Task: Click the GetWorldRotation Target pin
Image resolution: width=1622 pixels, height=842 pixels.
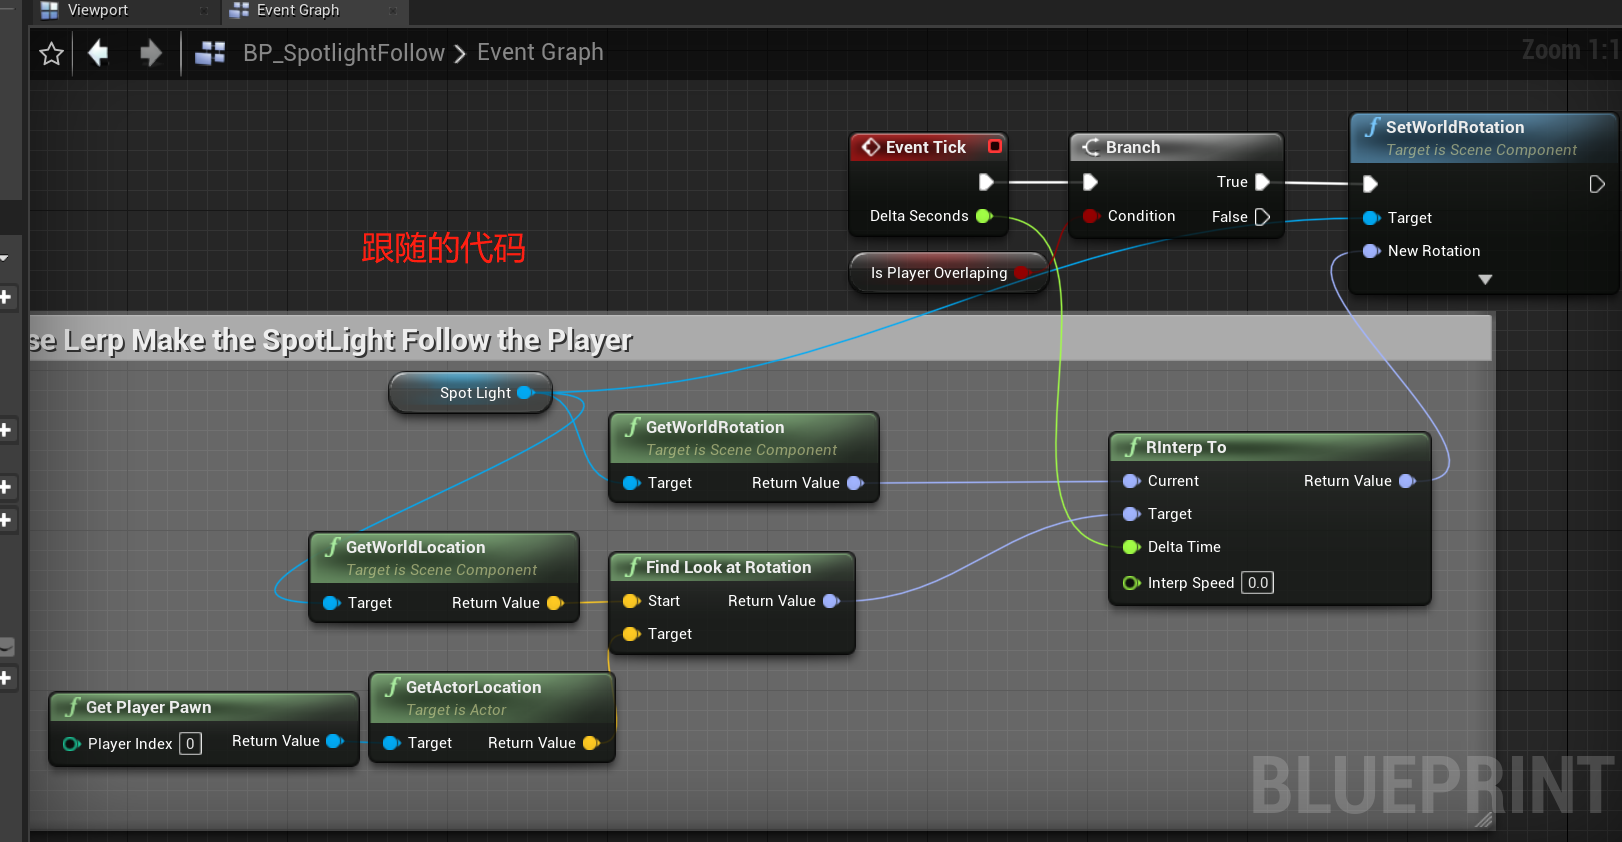Action: pos(631,483)
